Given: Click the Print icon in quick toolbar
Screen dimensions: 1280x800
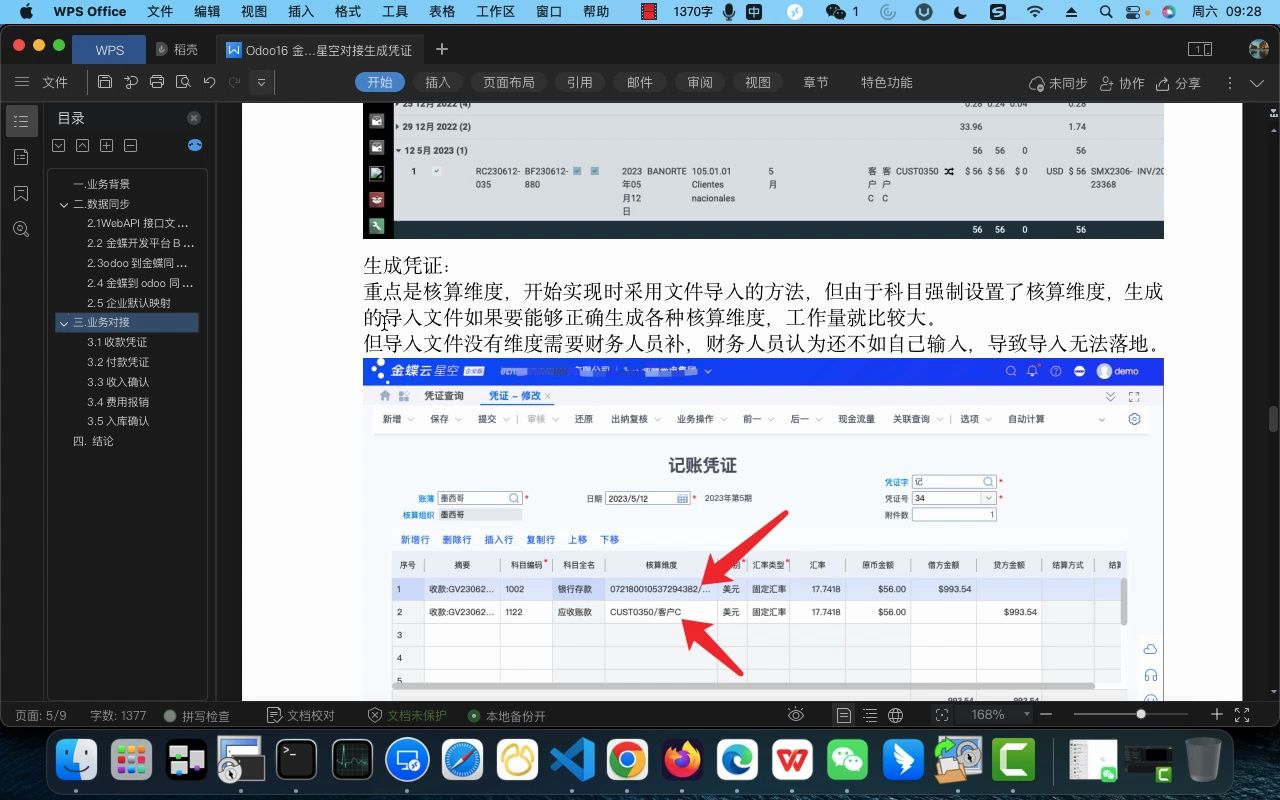Looking at the screenshot, I should tap(157, 83).
